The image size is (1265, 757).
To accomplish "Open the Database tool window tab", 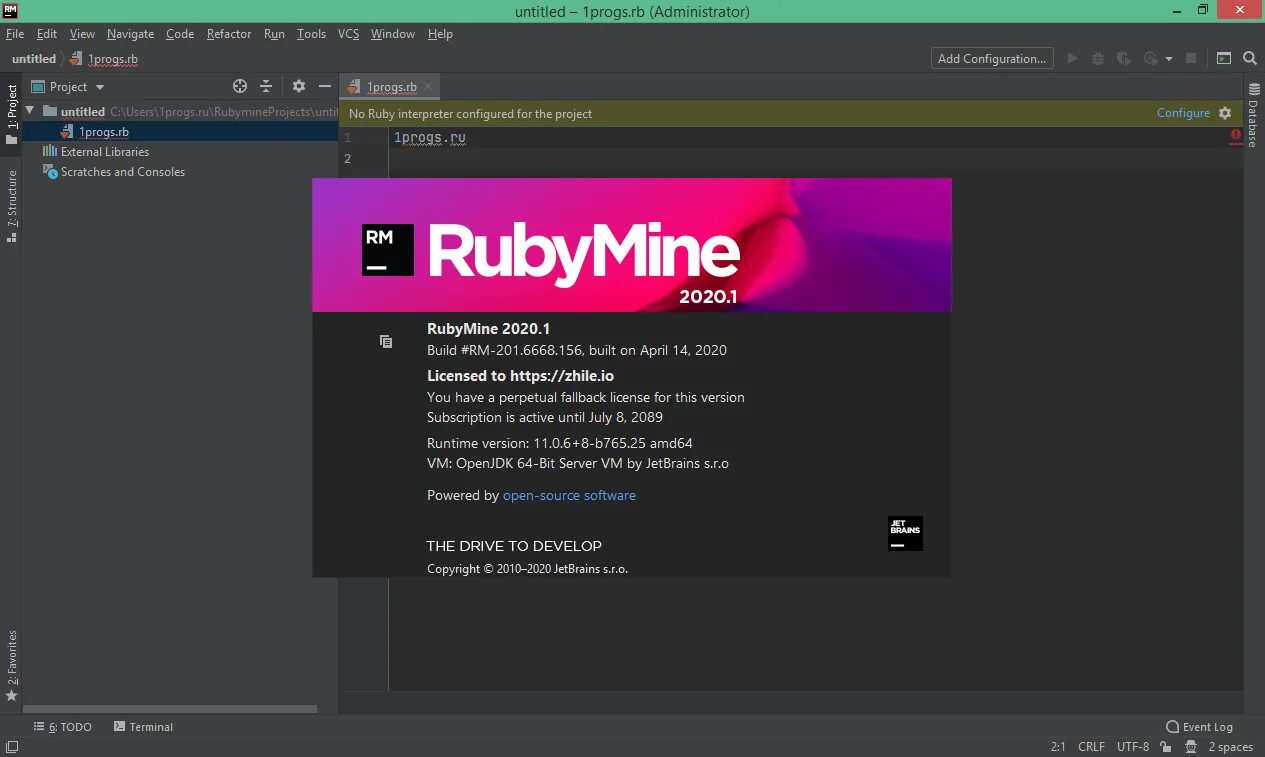I will (1253, 117).
